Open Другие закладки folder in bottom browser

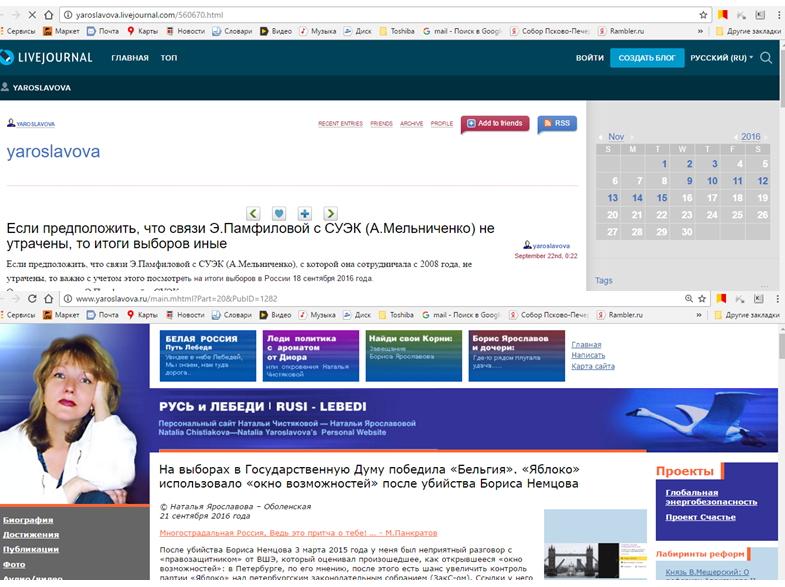click(x=747, y=315)
